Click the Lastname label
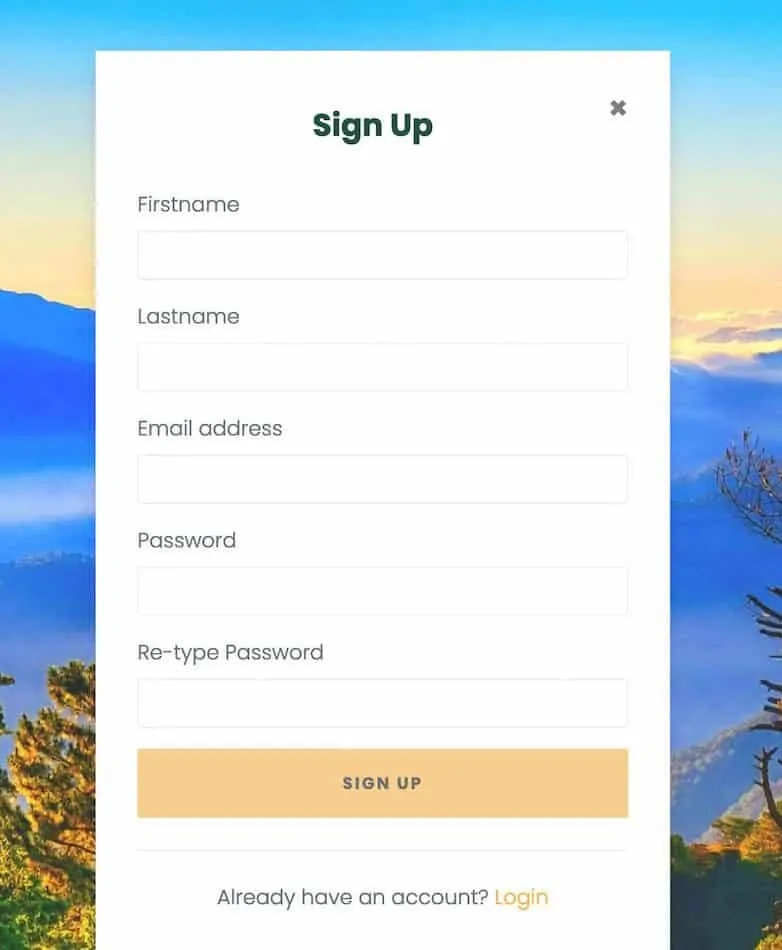Screen dimensions: 782x950 tap(188, 316)
